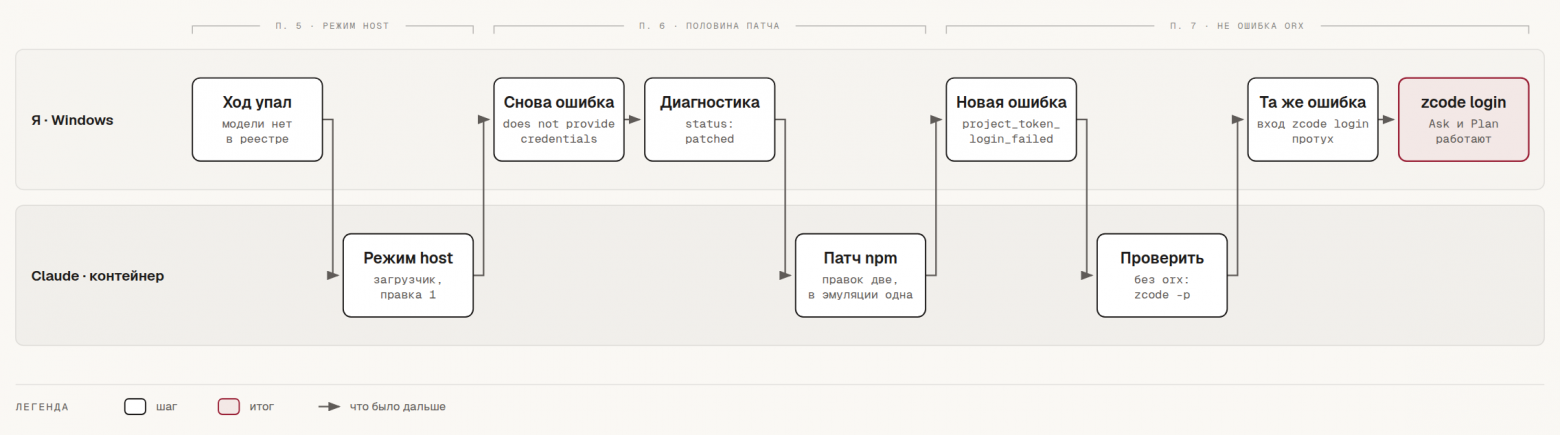Click the "Ход упал" step box
The image size is (1560, 435).
tap(257, 119)
